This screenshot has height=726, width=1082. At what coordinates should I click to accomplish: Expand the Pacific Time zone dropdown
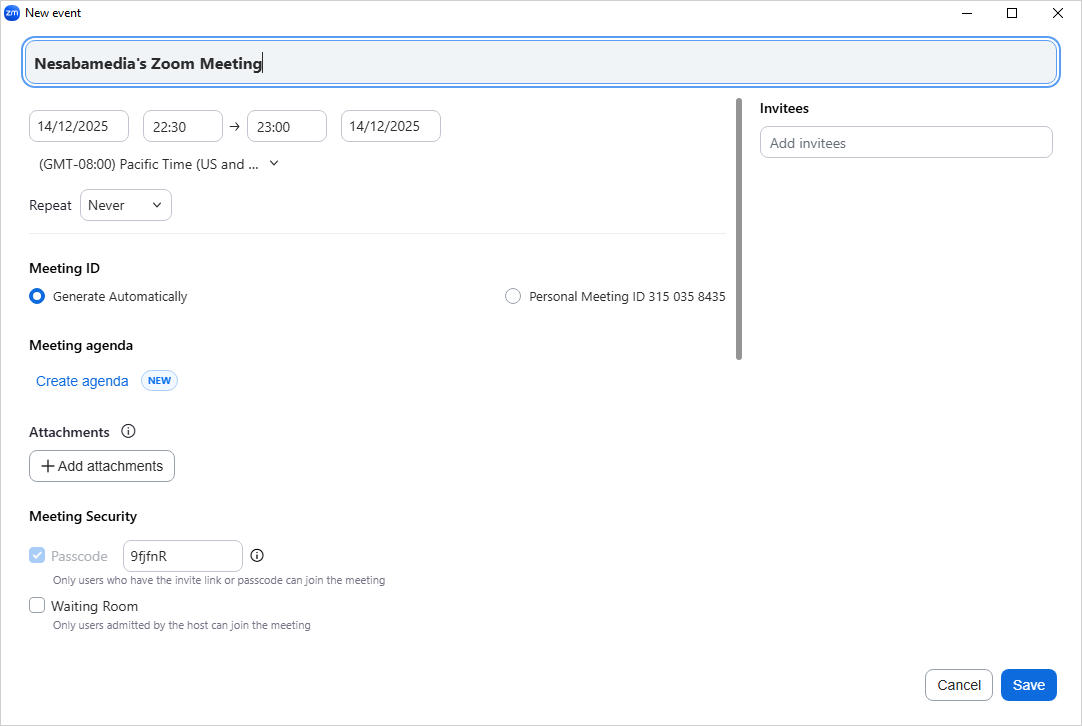pyautogui.click(x=158, y=164)
